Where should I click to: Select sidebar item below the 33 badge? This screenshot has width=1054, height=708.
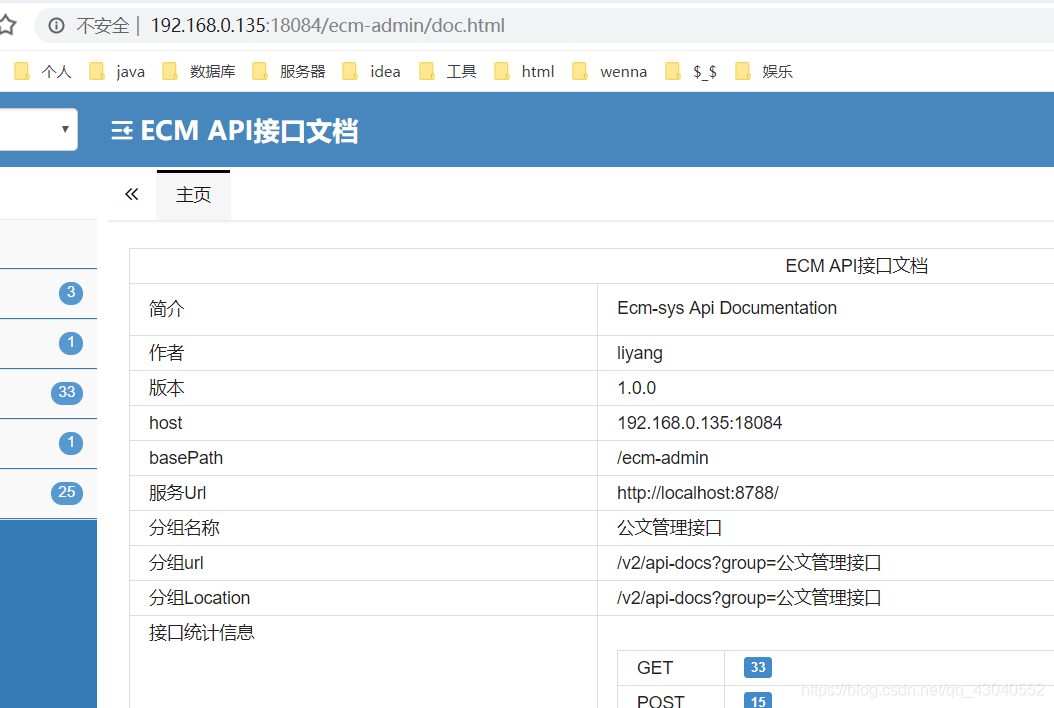pos(48,443)
